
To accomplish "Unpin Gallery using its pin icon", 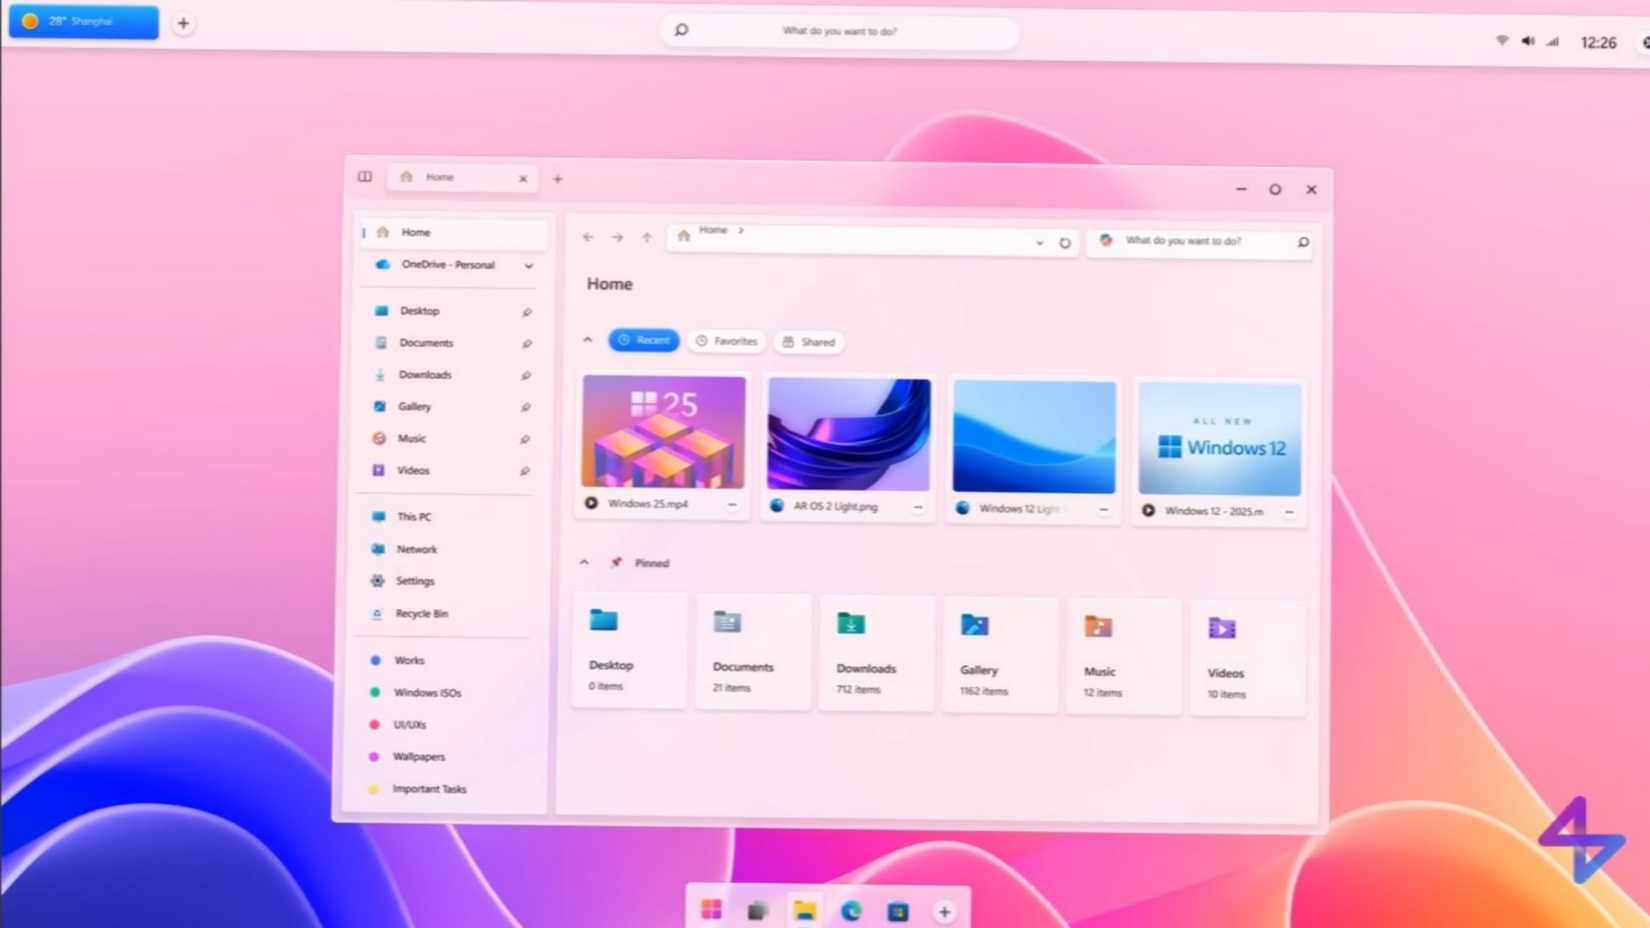I will point(525,408).
